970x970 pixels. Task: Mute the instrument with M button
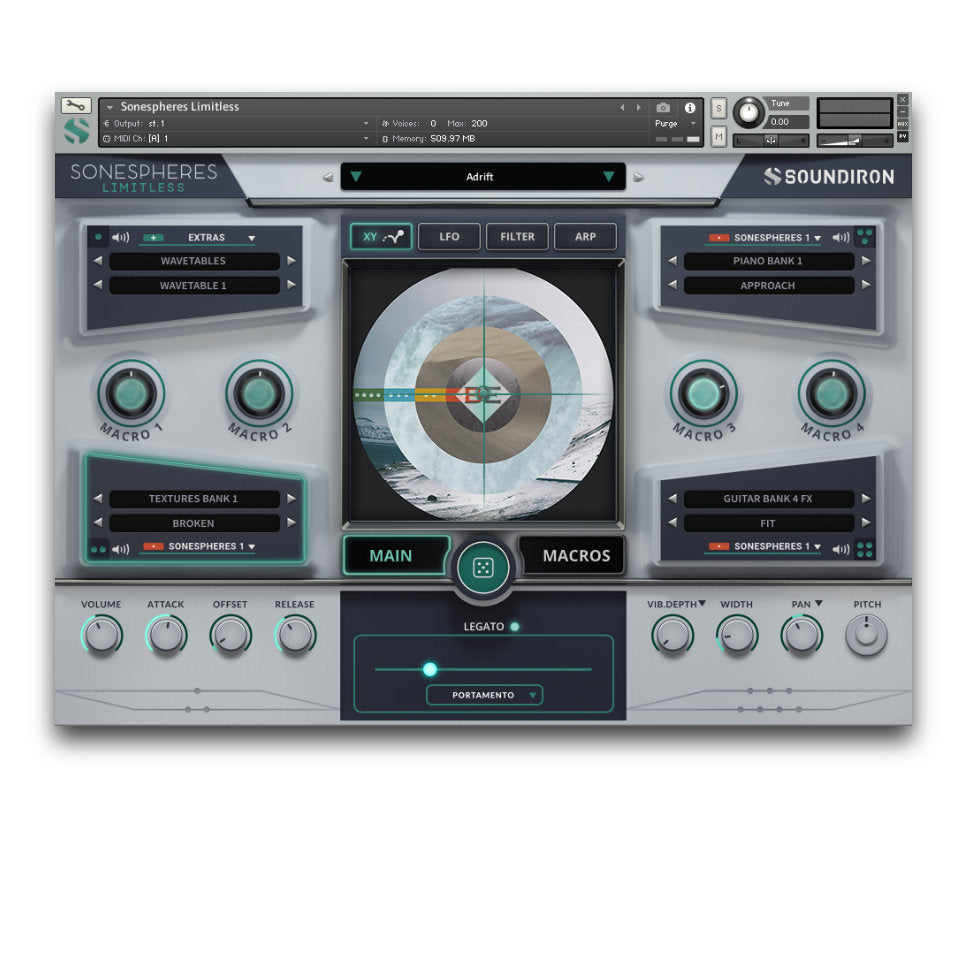click(718, 136)
